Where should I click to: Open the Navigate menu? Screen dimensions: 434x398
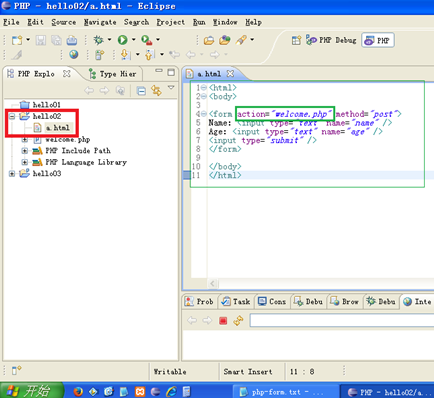click(x=100, y=22)
